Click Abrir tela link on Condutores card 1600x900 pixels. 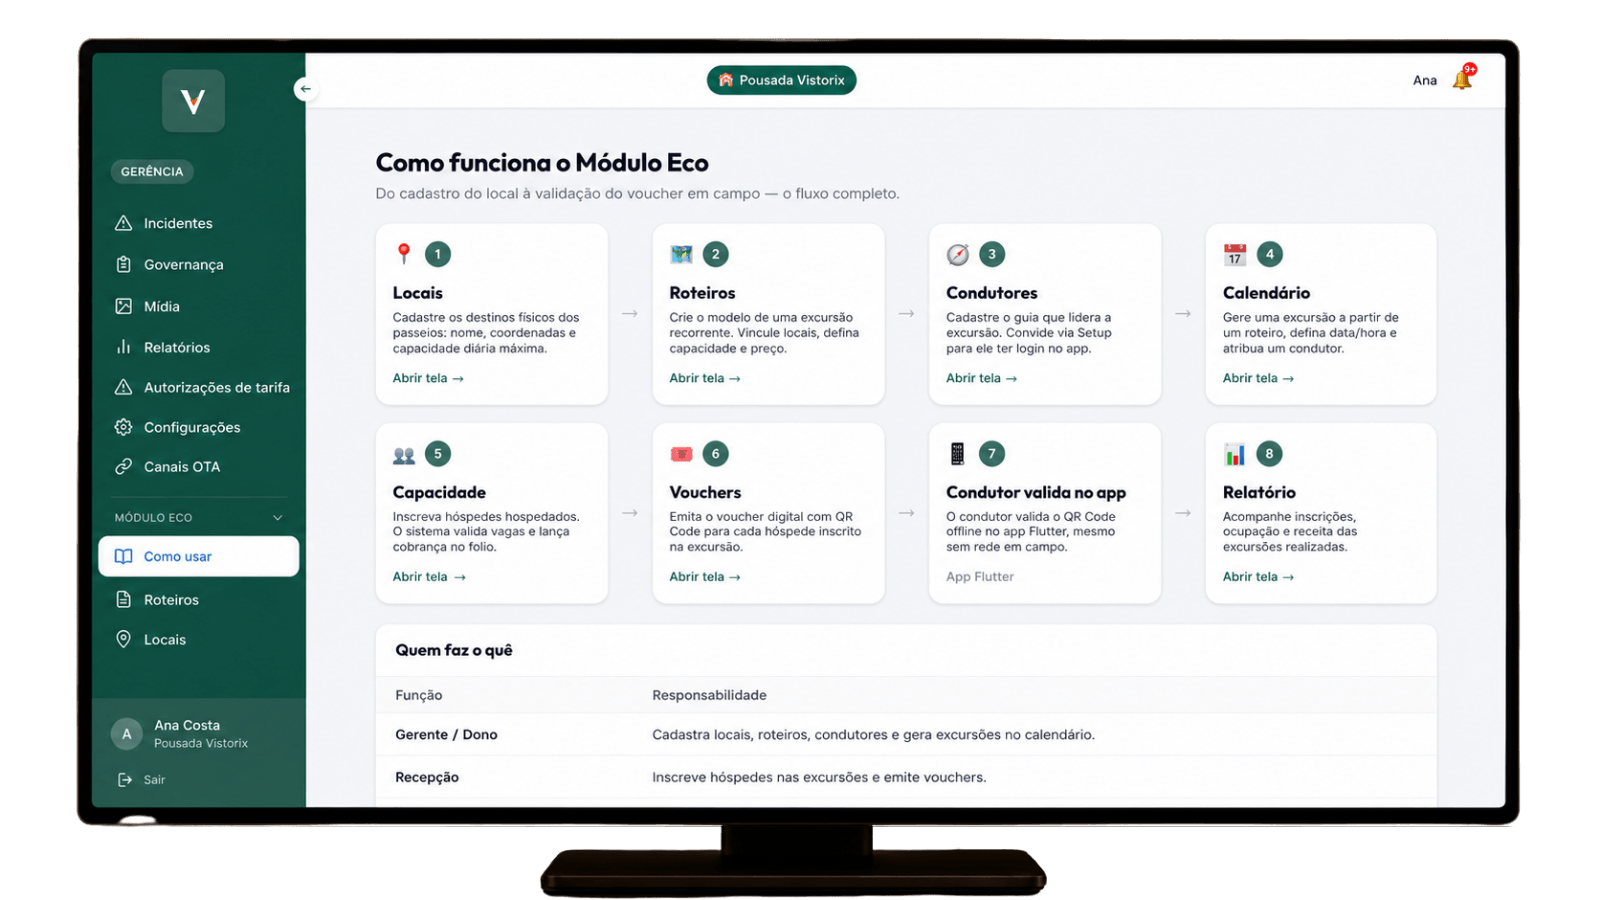[982, 378]
